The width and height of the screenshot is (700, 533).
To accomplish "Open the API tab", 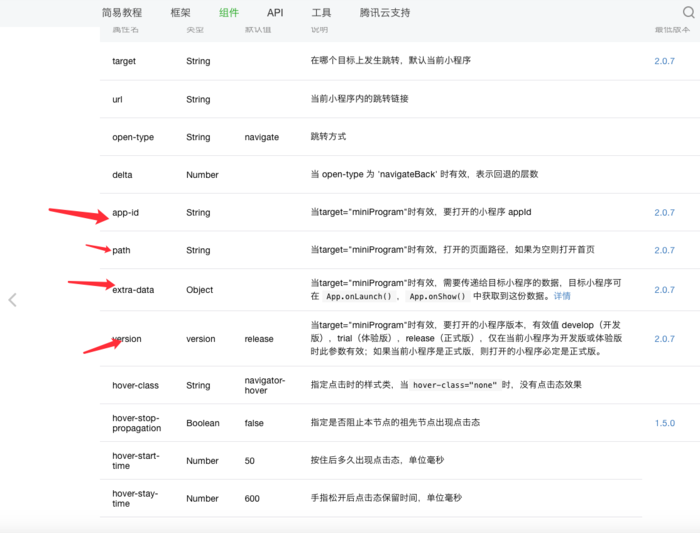I will [x=275, y=13].
